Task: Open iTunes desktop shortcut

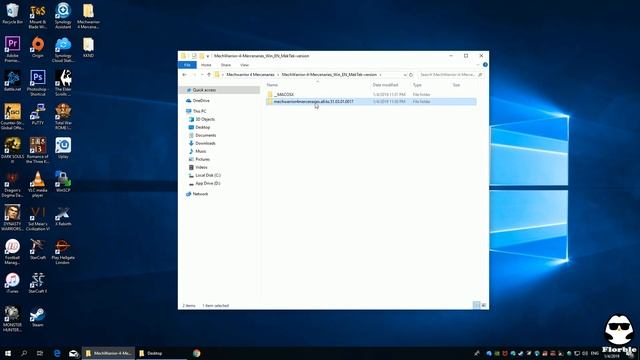Action: (12, 283)
